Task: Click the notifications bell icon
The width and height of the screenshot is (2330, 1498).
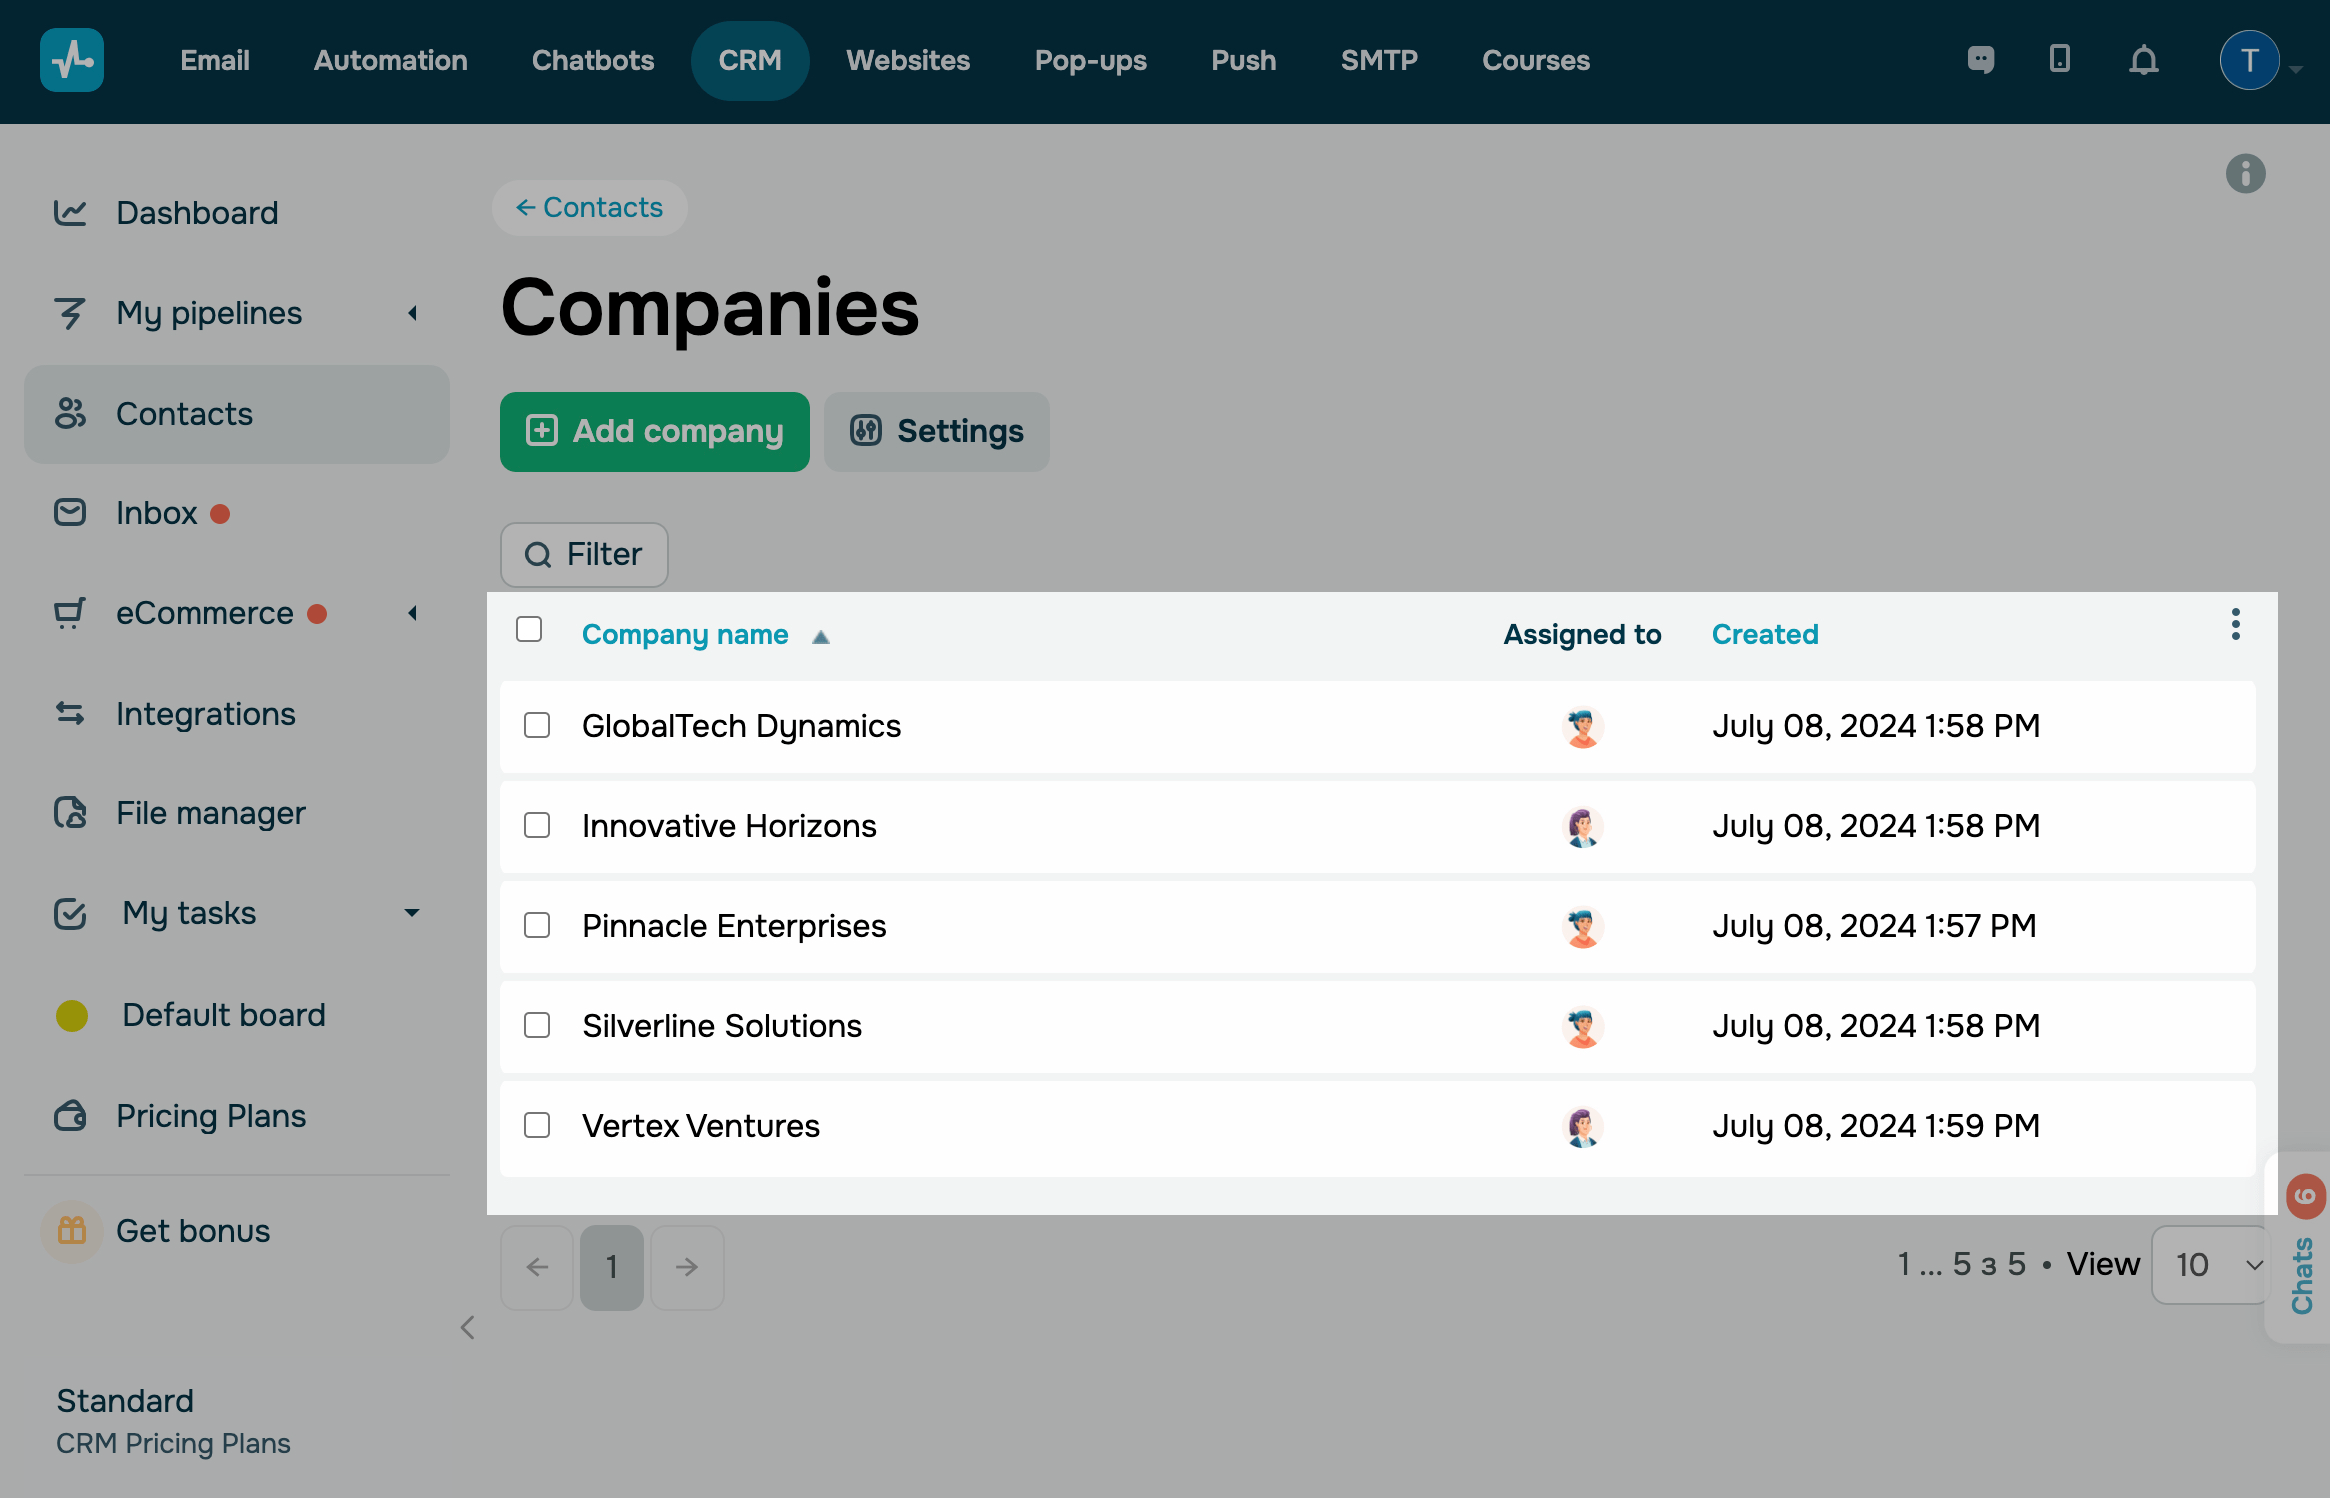Action: (2143, 61)
